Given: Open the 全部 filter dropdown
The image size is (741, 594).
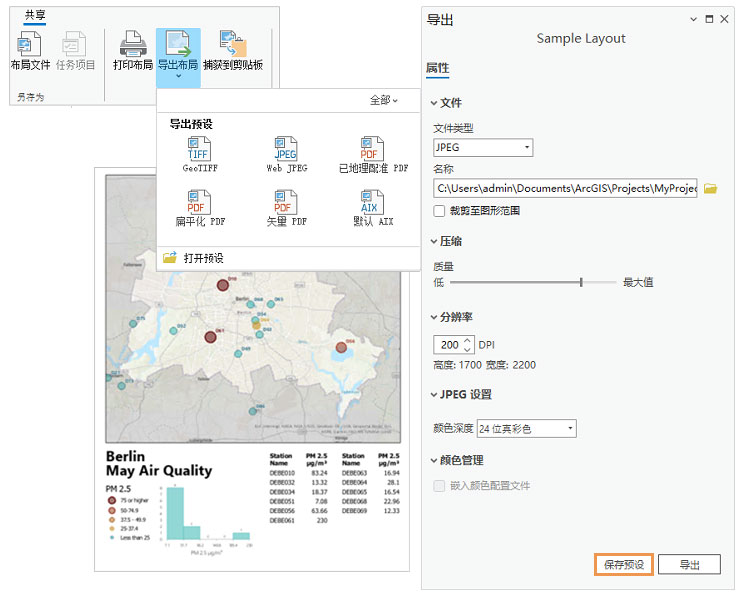Looking at the screenshot, I should pyautogui.click(x=383, y=100).
